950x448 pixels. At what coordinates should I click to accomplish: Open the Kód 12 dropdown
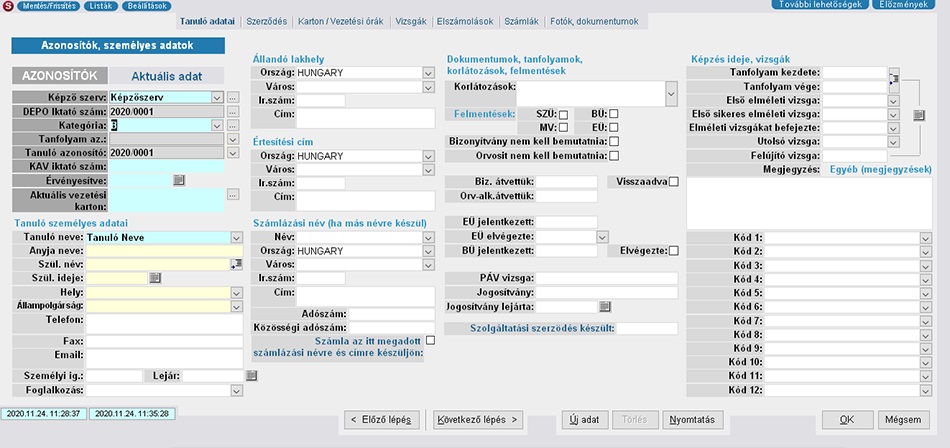pyautogui.click(x=925, y=390)
